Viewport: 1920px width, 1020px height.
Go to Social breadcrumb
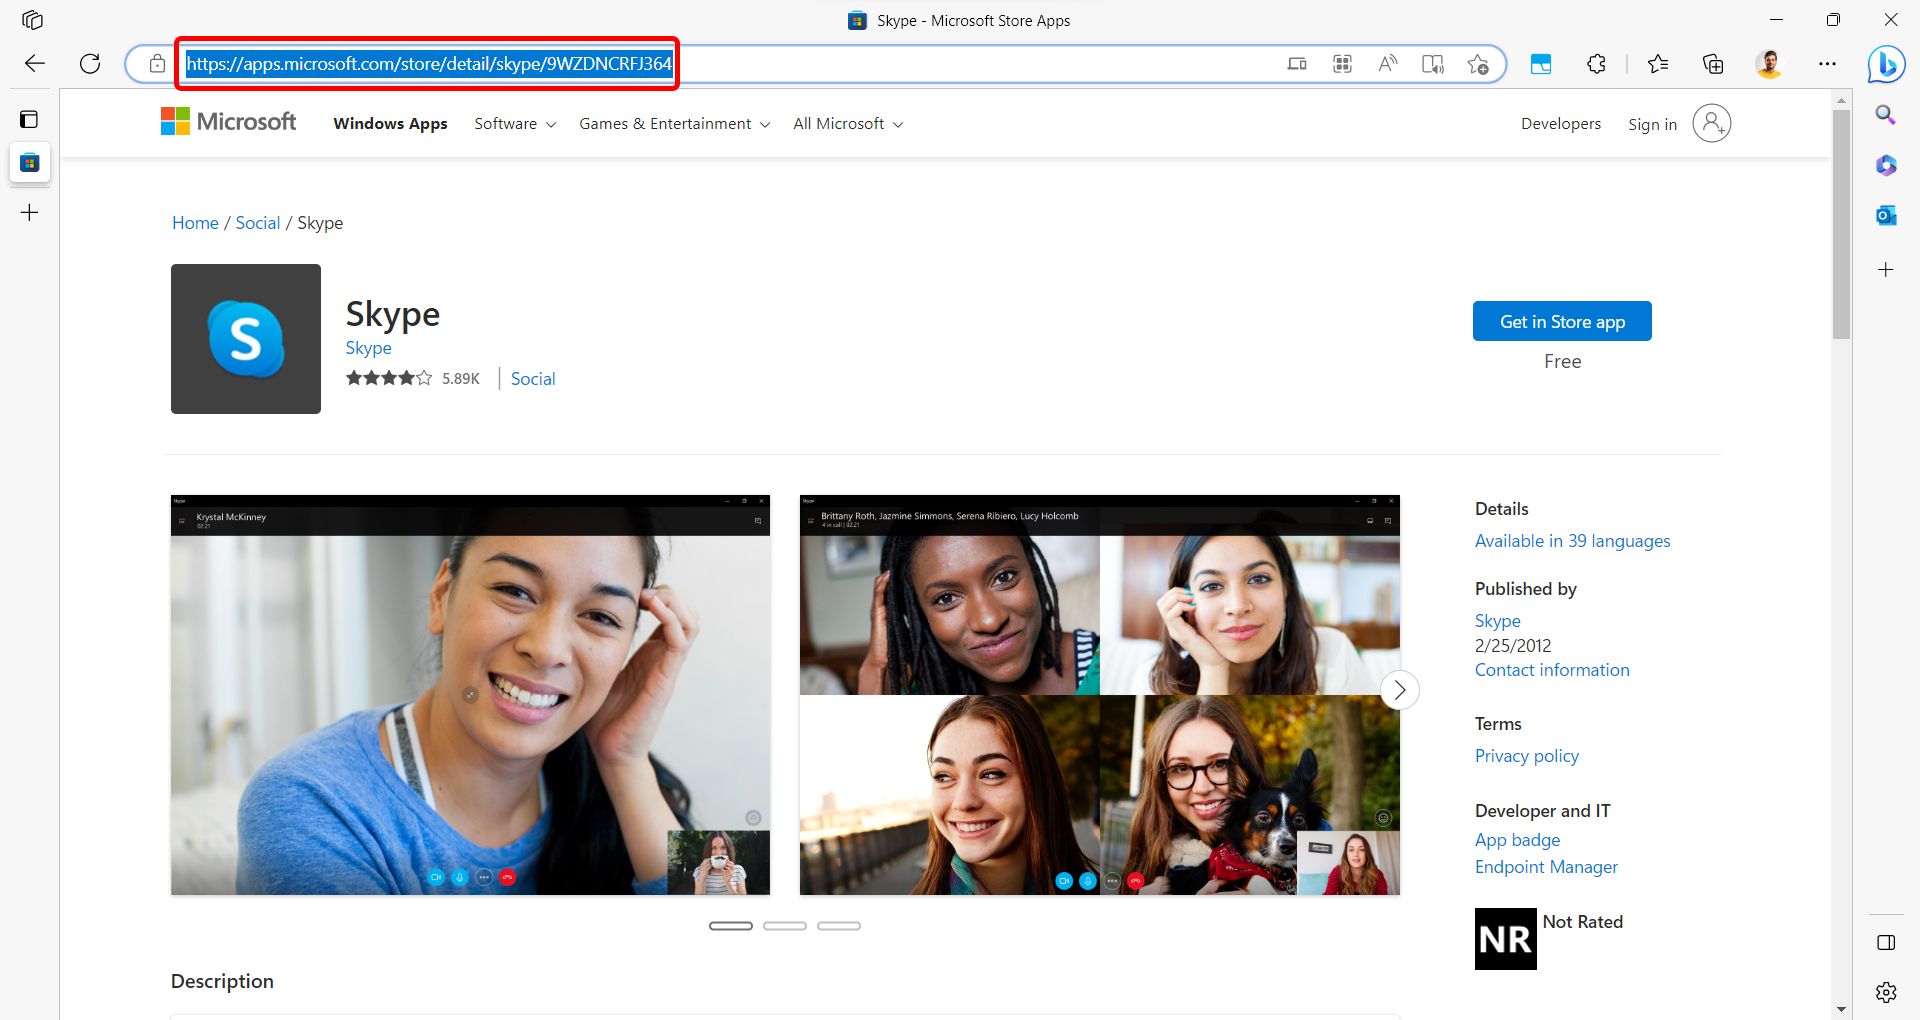click(258, 223)
